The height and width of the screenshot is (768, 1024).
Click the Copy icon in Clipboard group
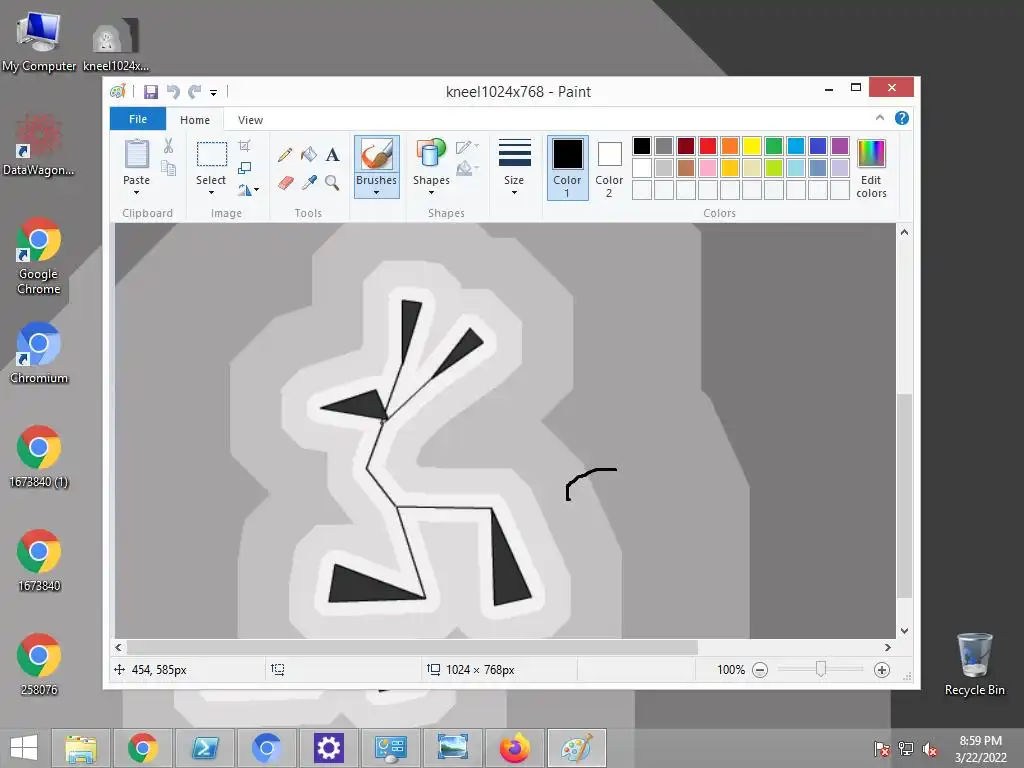click(168, 168)
